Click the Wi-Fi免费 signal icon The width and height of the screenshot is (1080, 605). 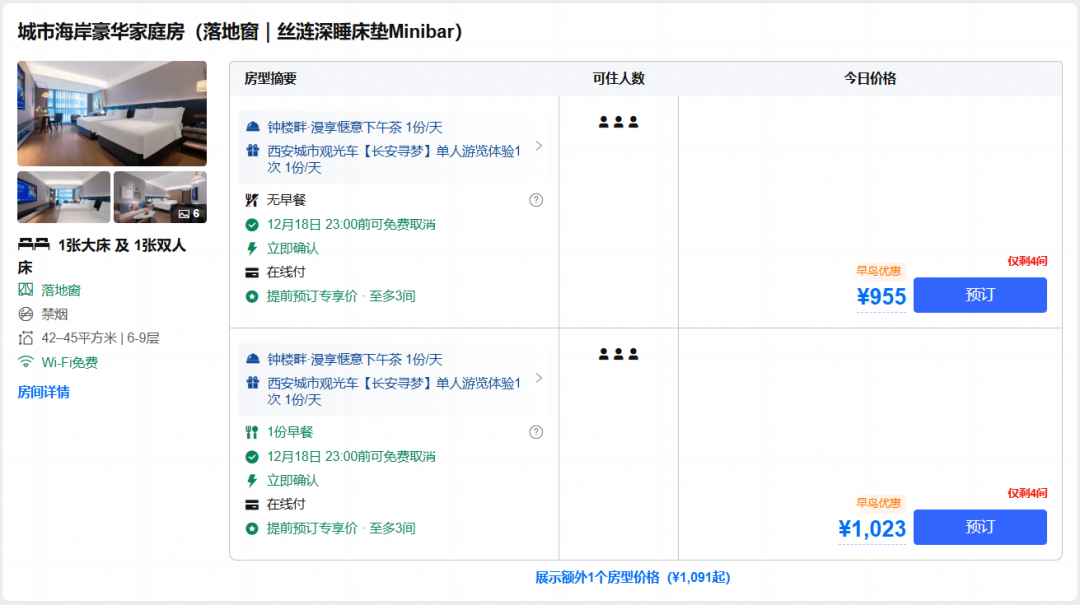coord(25,362)
